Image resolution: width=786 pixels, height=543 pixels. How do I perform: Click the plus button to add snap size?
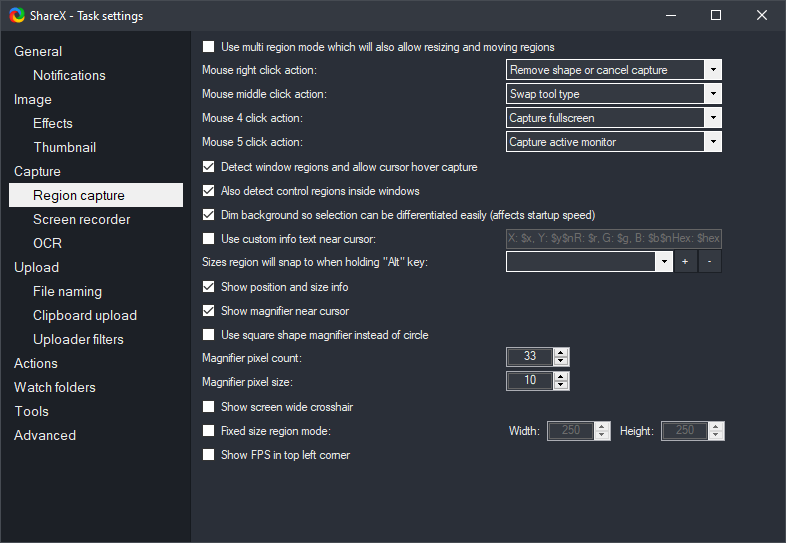pos(685,262)
